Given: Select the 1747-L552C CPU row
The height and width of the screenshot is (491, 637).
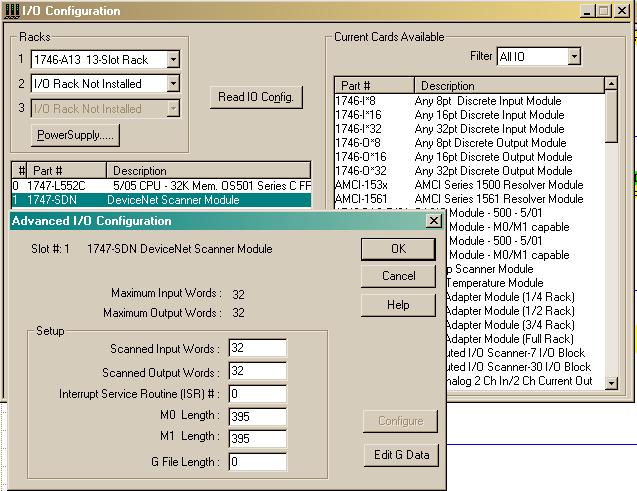Looking at the screenshot, I should [x=161, y=186].
